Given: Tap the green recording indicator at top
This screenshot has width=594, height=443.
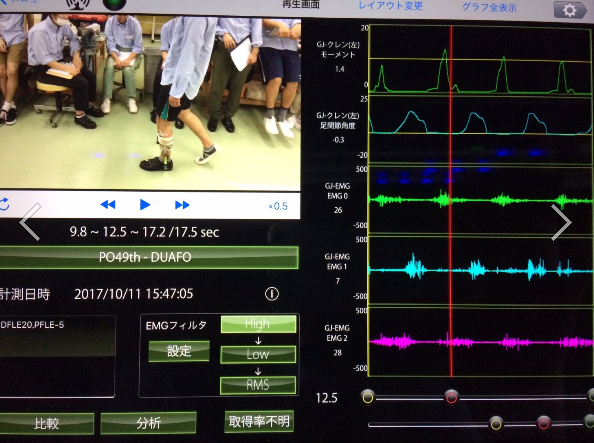Looking at the screenshot, I should pos(115,4).
